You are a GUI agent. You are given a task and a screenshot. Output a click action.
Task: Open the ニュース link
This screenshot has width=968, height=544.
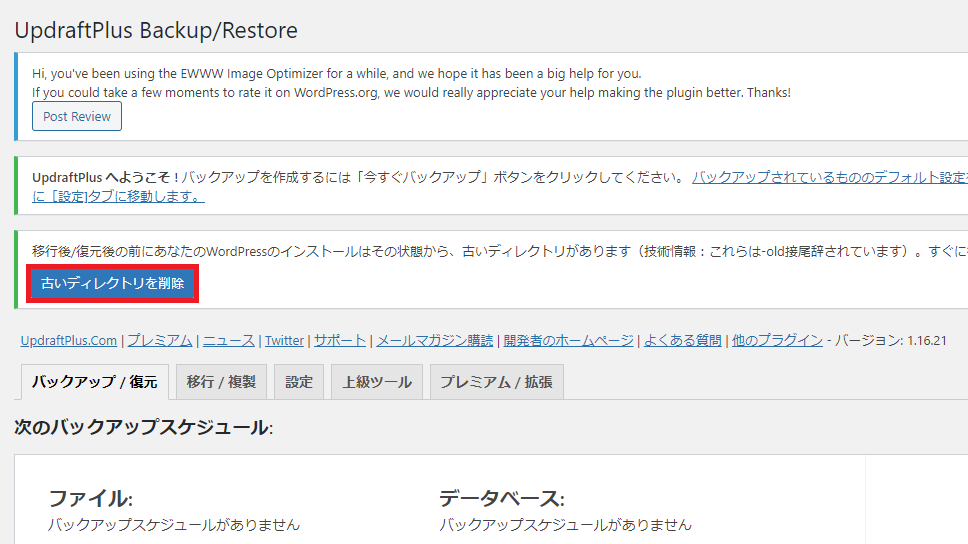click(229, 340)
